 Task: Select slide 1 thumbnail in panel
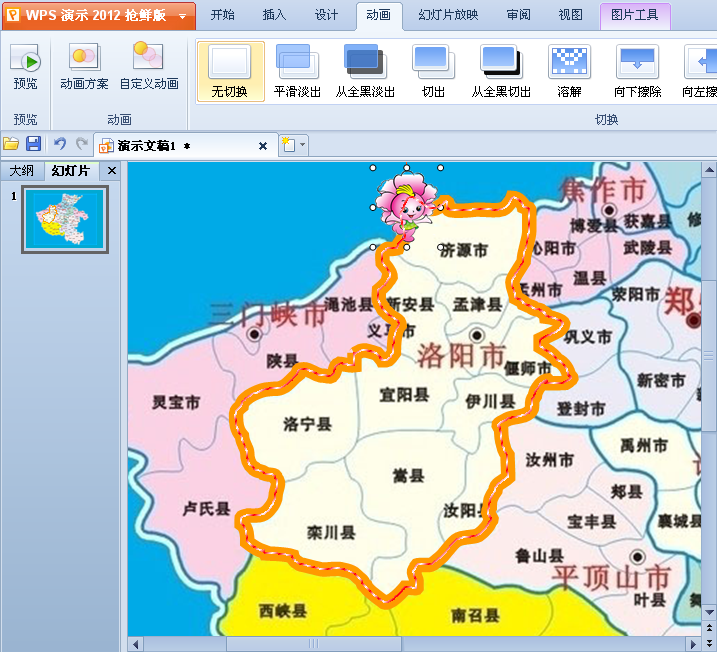65,219
